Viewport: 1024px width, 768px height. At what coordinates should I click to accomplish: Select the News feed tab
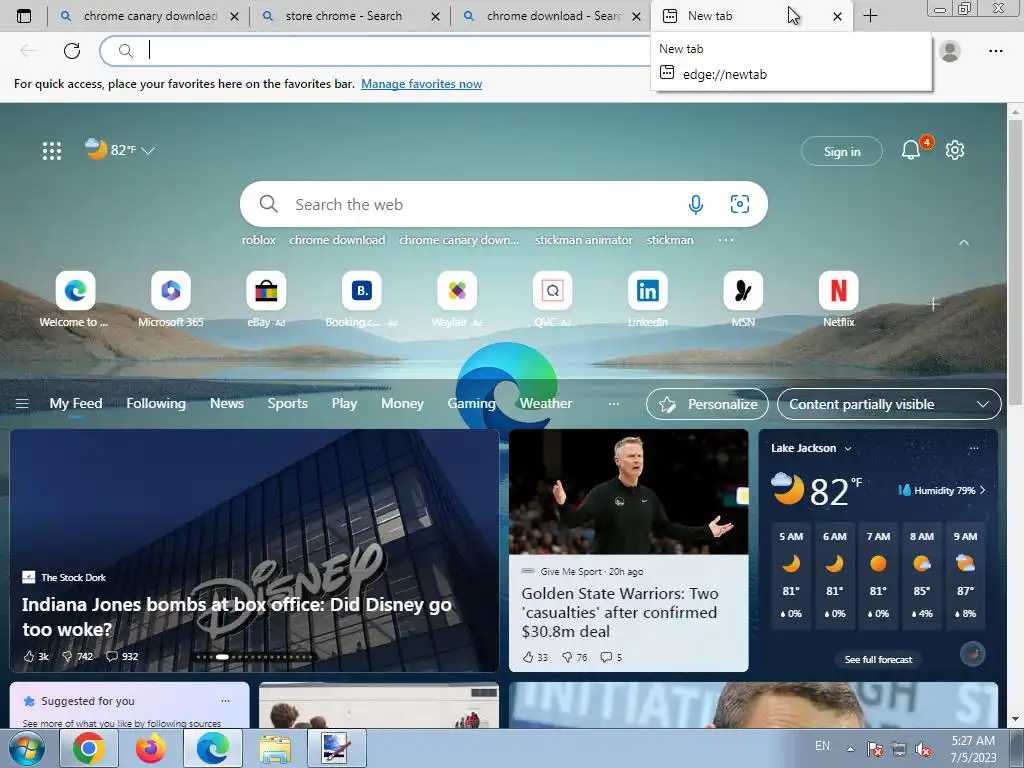coord(227,404)
